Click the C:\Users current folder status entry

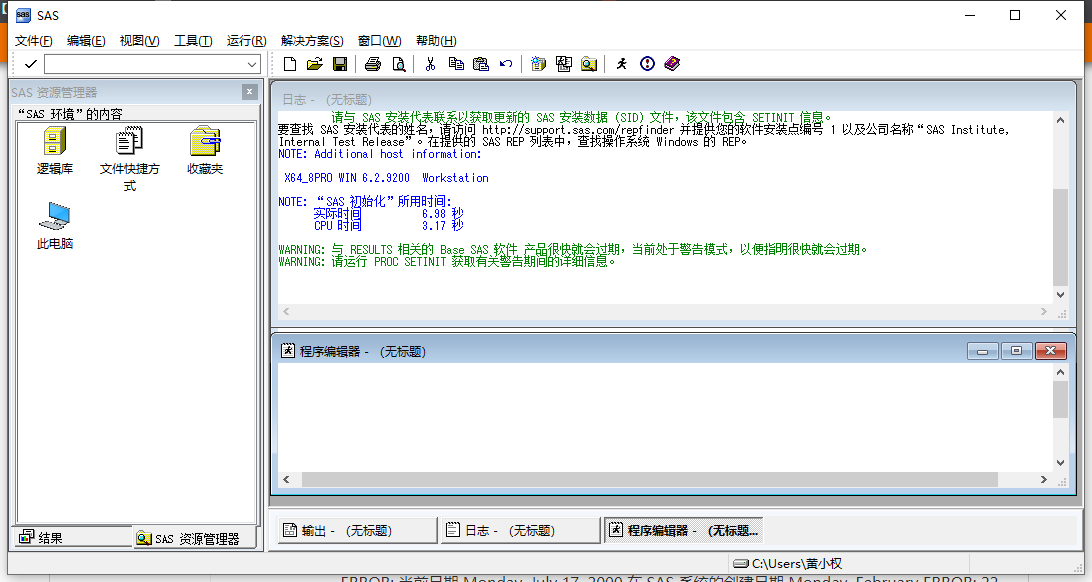click(x=788, y=563)
